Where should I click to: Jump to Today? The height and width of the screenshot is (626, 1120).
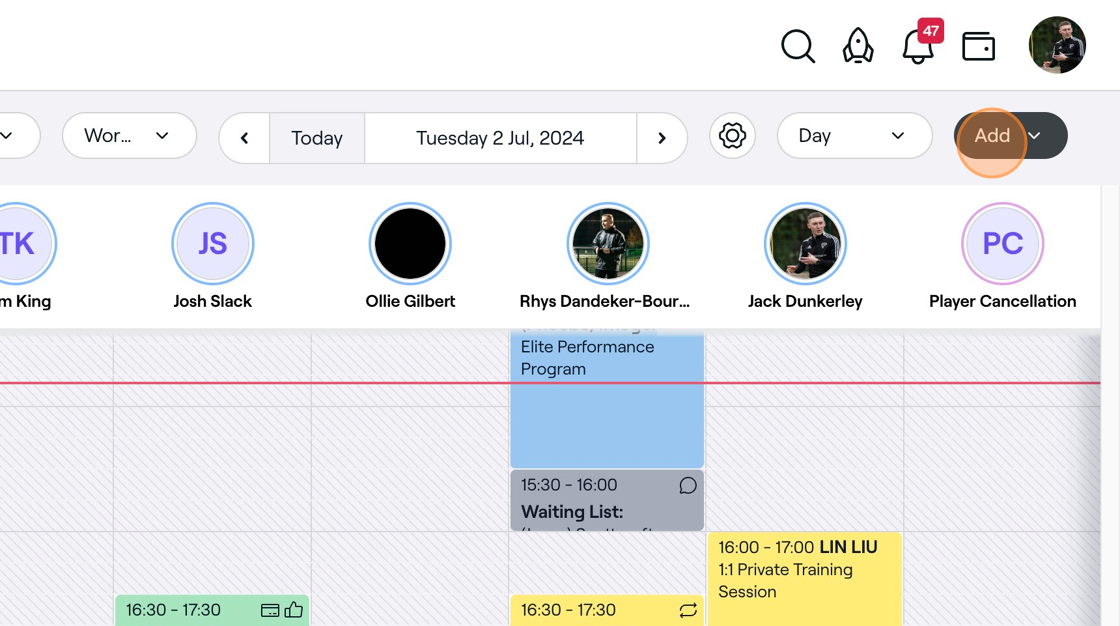[317, 138]
